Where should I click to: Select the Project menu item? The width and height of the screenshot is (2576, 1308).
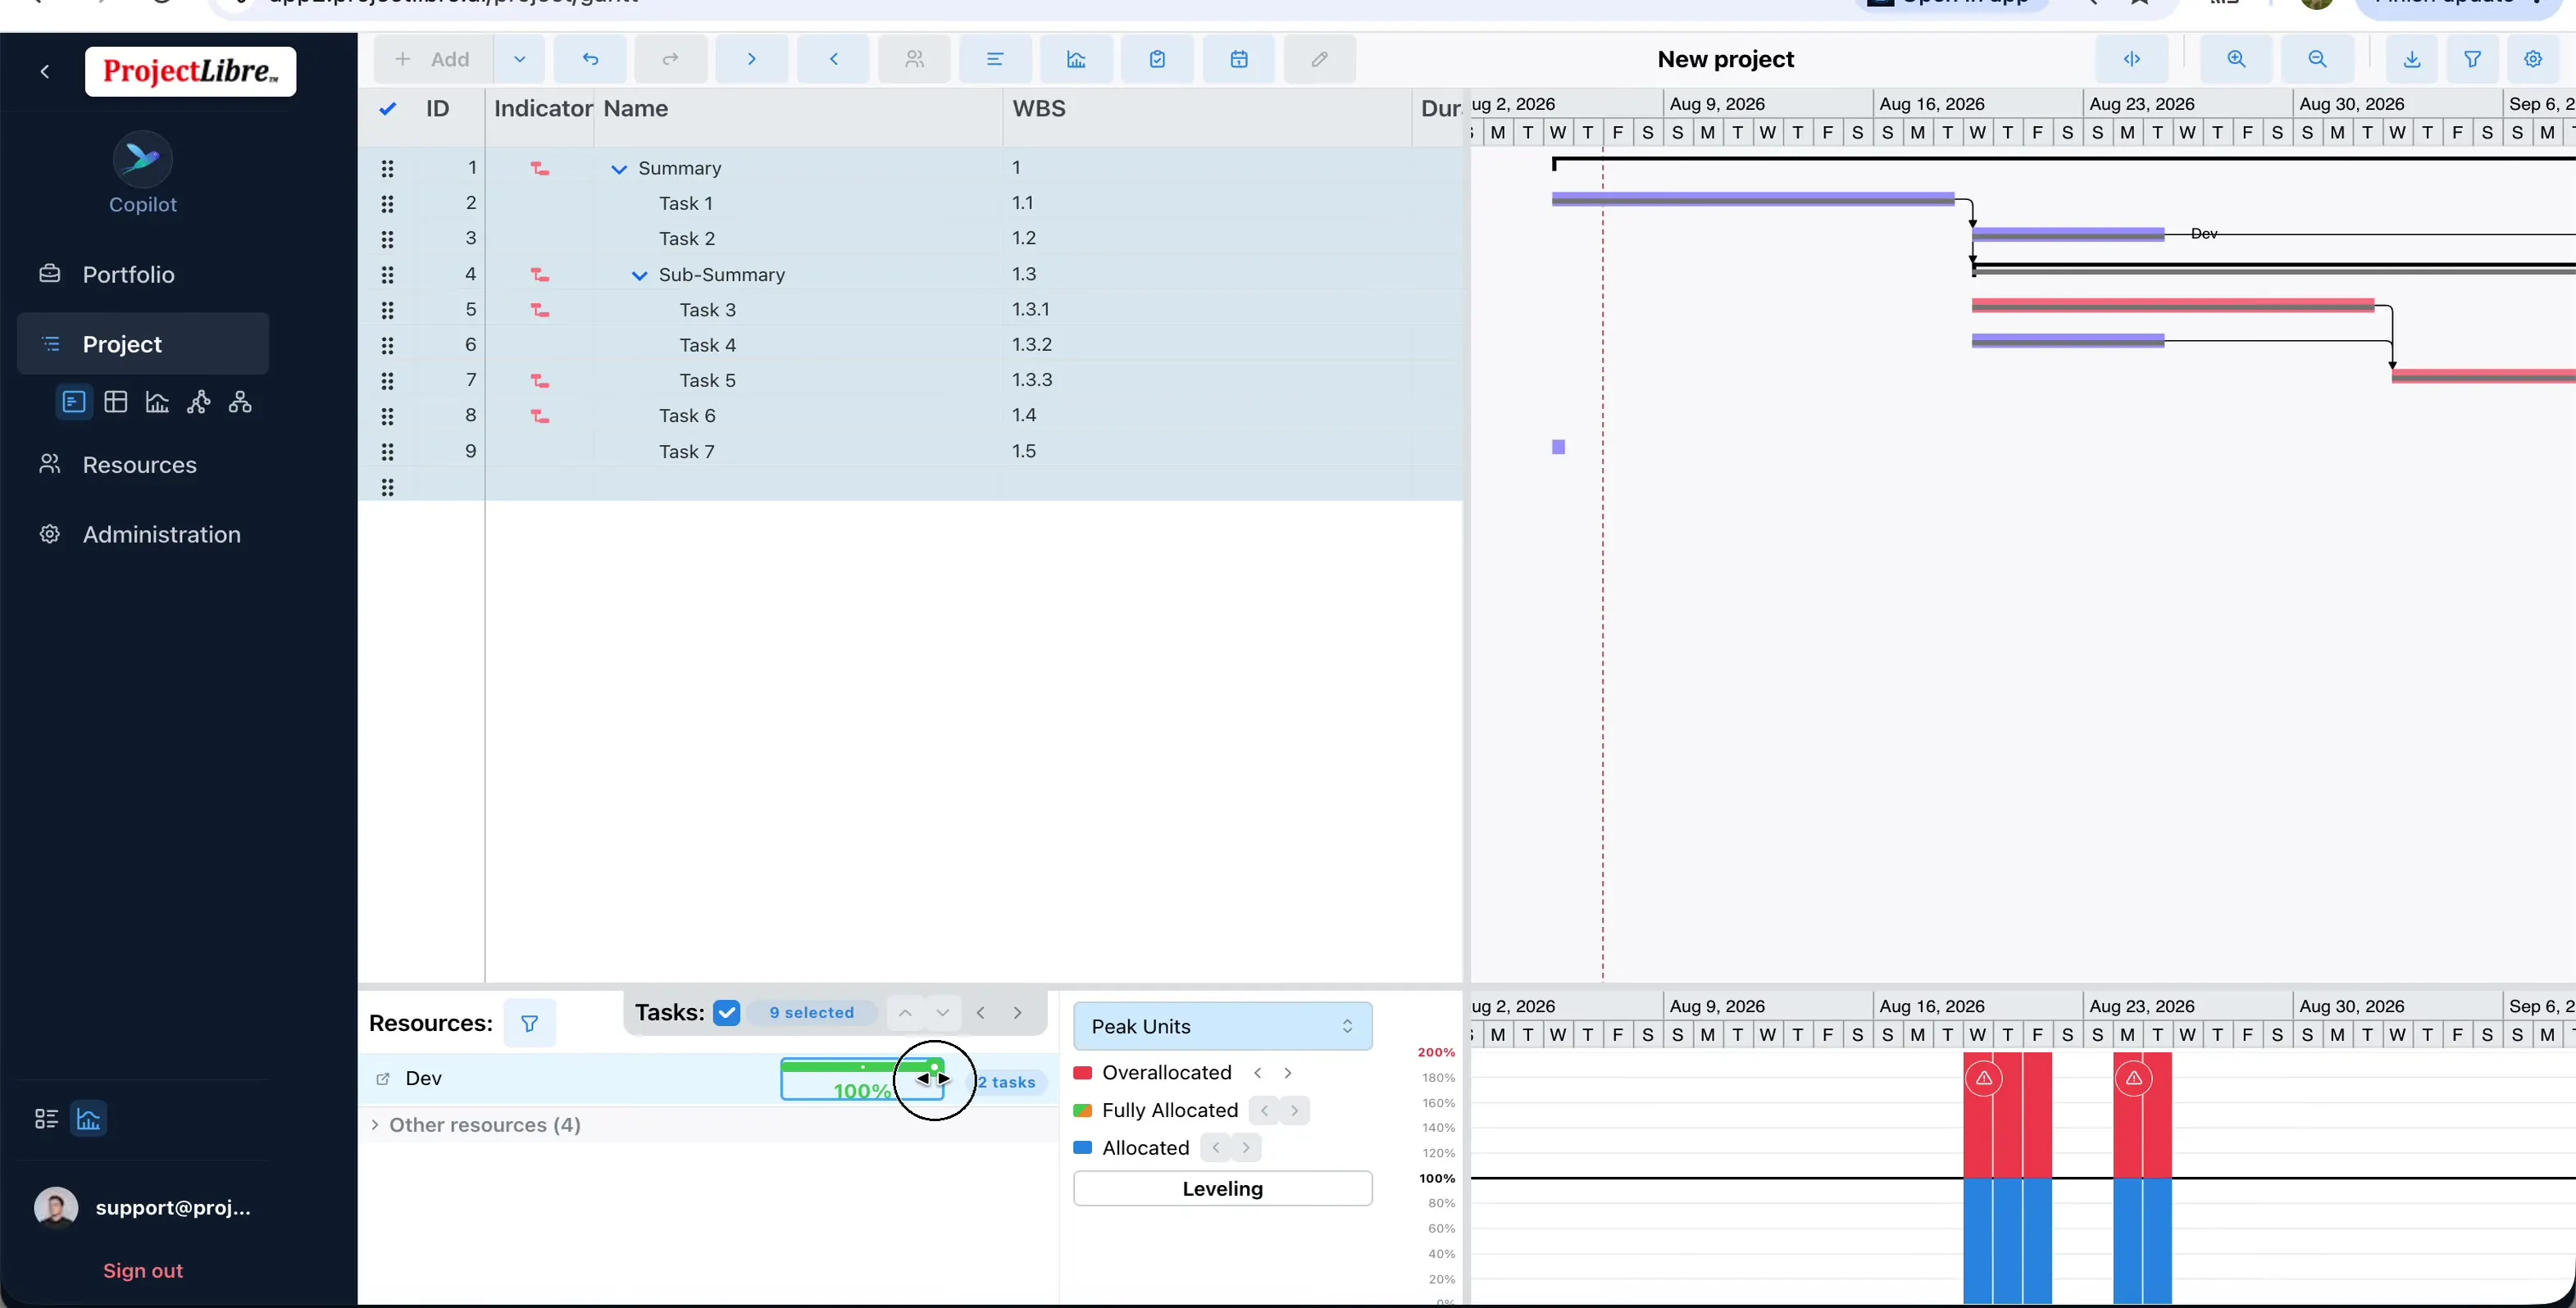143,344
